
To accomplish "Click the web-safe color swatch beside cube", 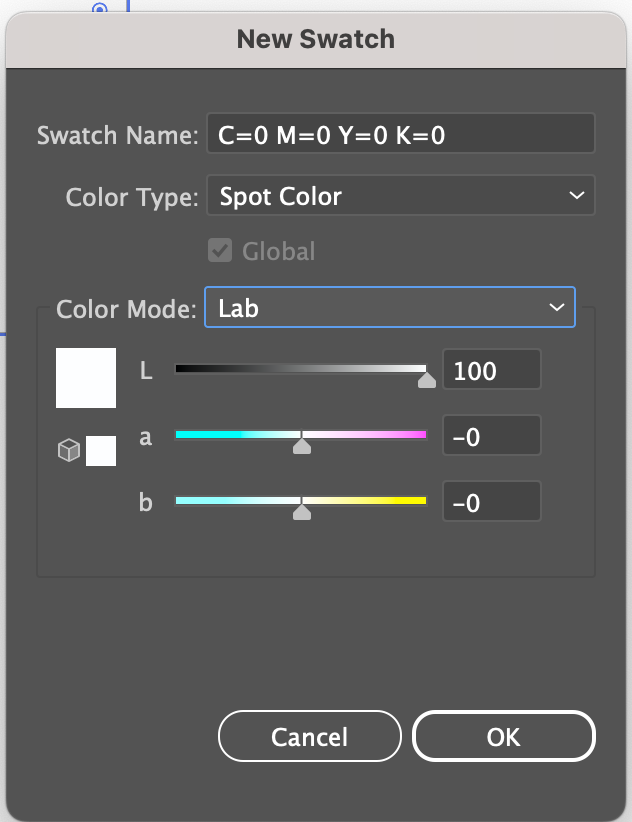I will point(101,451).
